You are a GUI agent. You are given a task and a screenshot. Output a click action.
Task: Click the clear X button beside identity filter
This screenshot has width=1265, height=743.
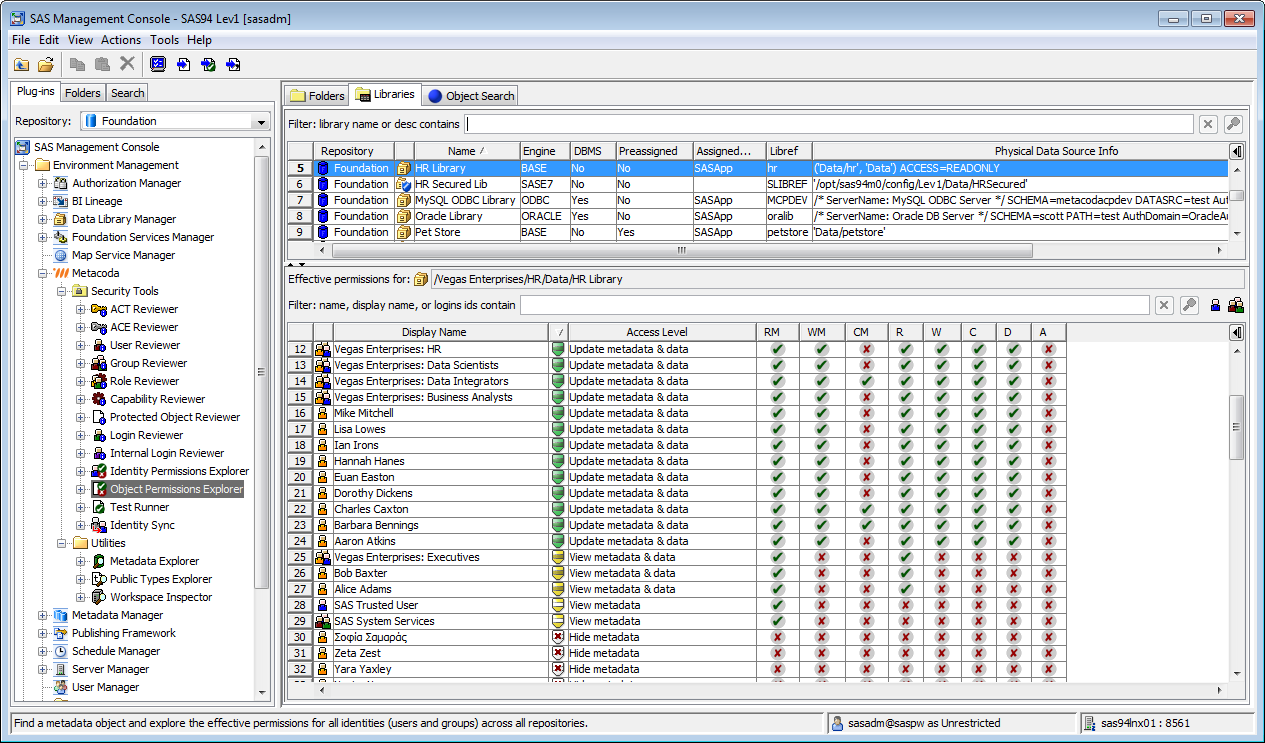1164,305
